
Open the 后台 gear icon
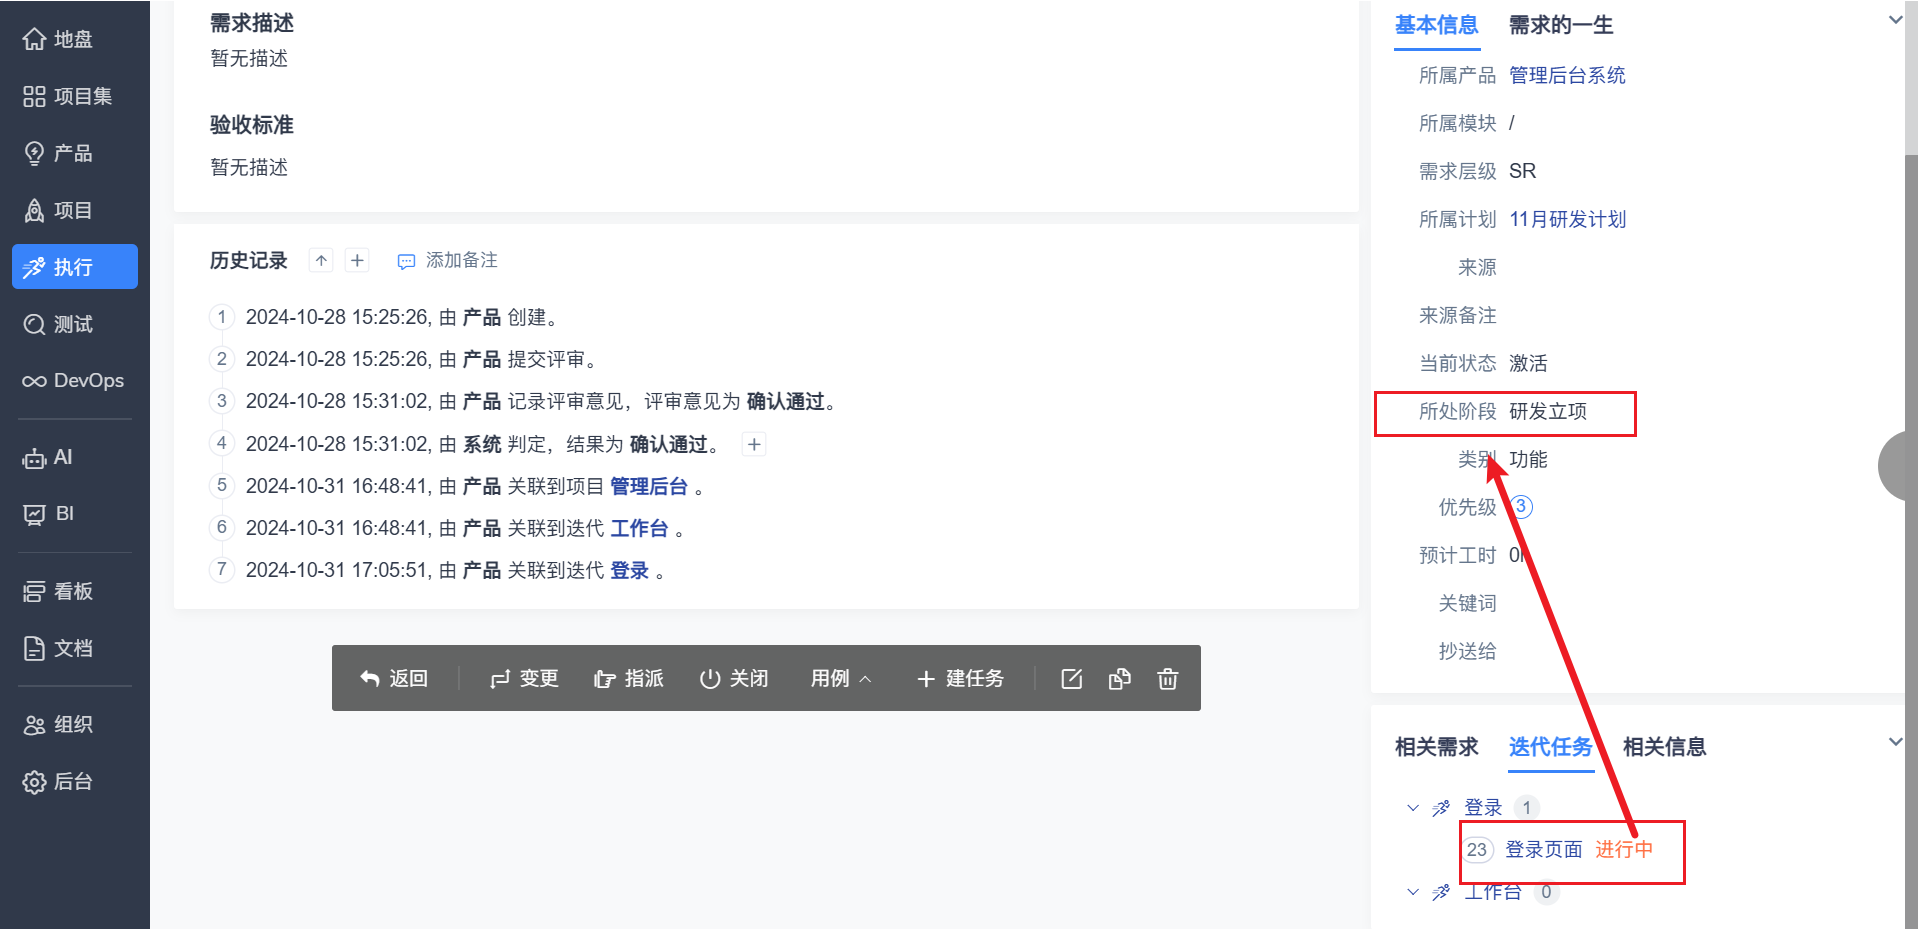point(34,782)
